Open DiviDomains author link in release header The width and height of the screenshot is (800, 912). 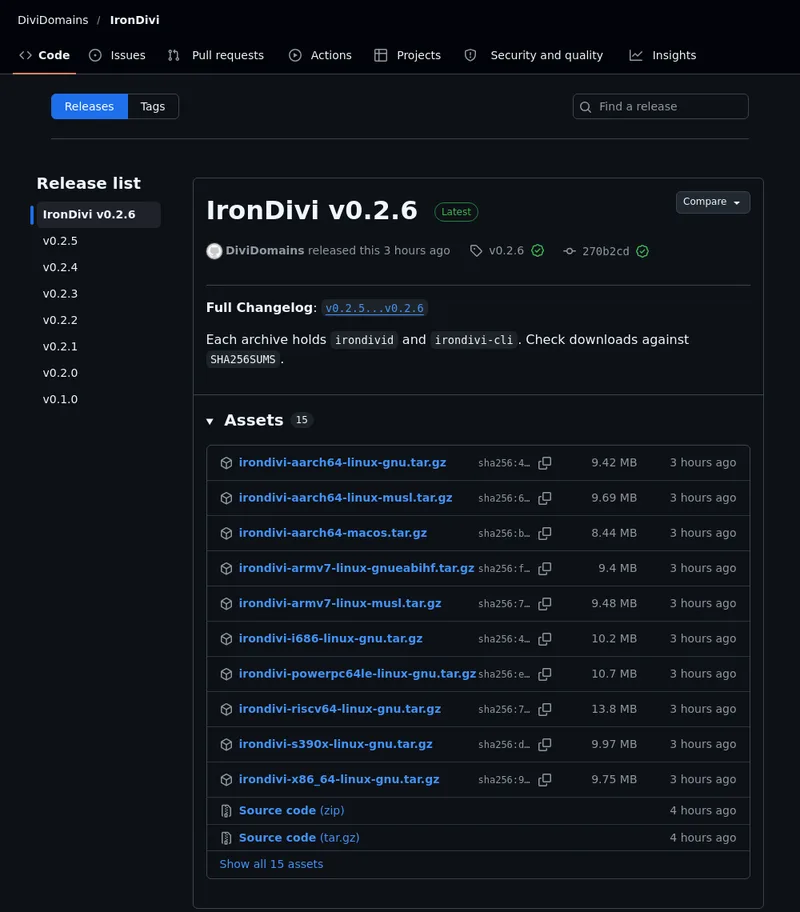pos(265,251)
